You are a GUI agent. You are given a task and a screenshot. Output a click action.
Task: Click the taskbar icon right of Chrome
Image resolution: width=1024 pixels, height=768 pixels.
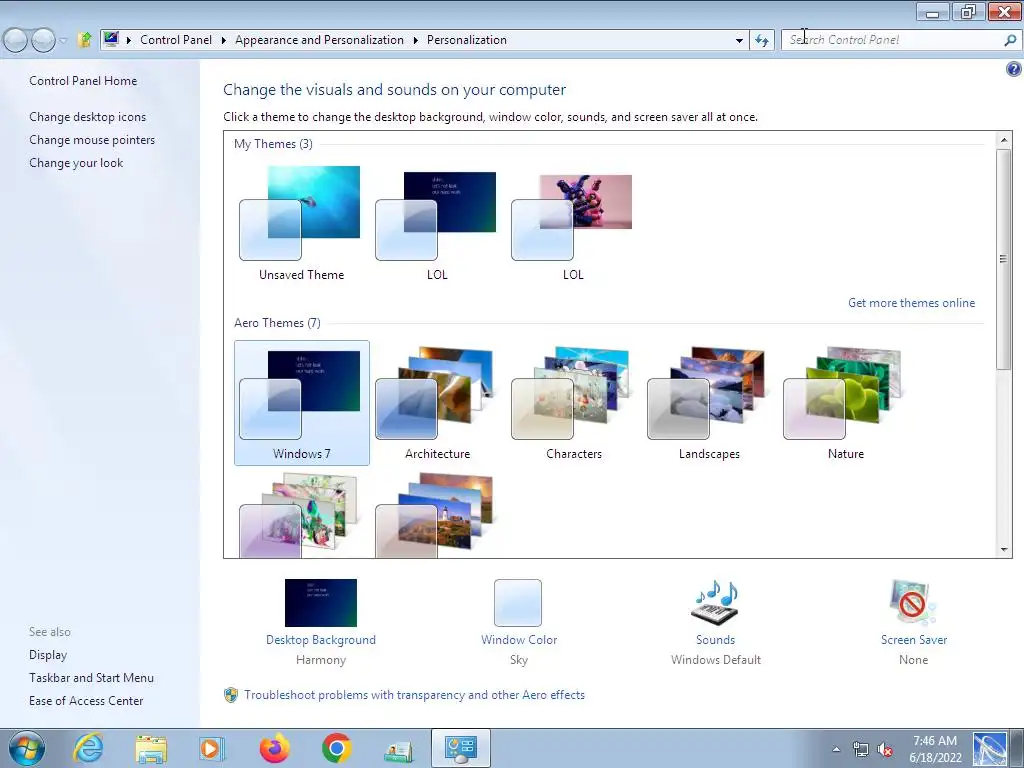click(x=398, y=751)
